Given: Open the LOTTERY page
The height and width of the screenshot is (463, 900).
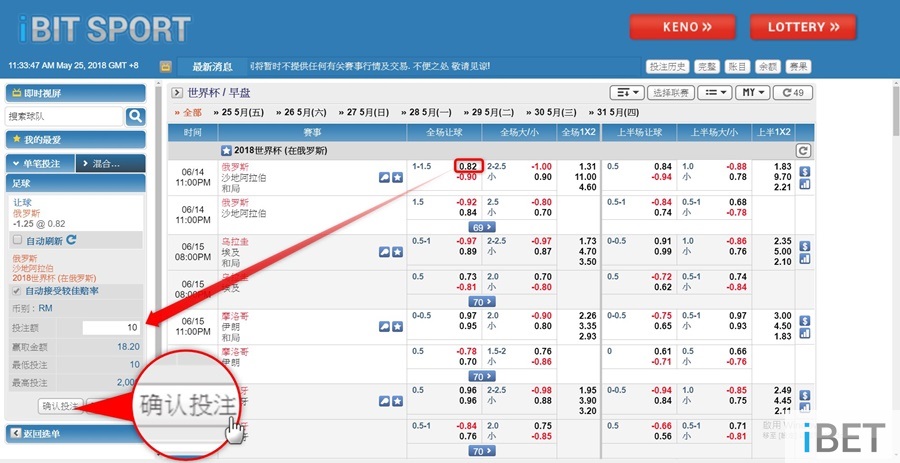Looking at the screenshot, I should 803,27.
